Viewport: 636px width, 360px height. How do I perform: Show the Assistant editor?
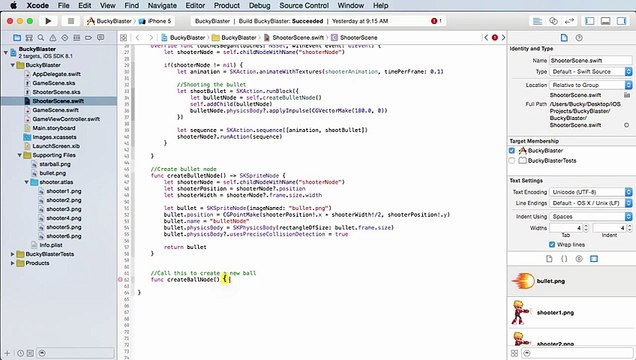pos(553,21)
